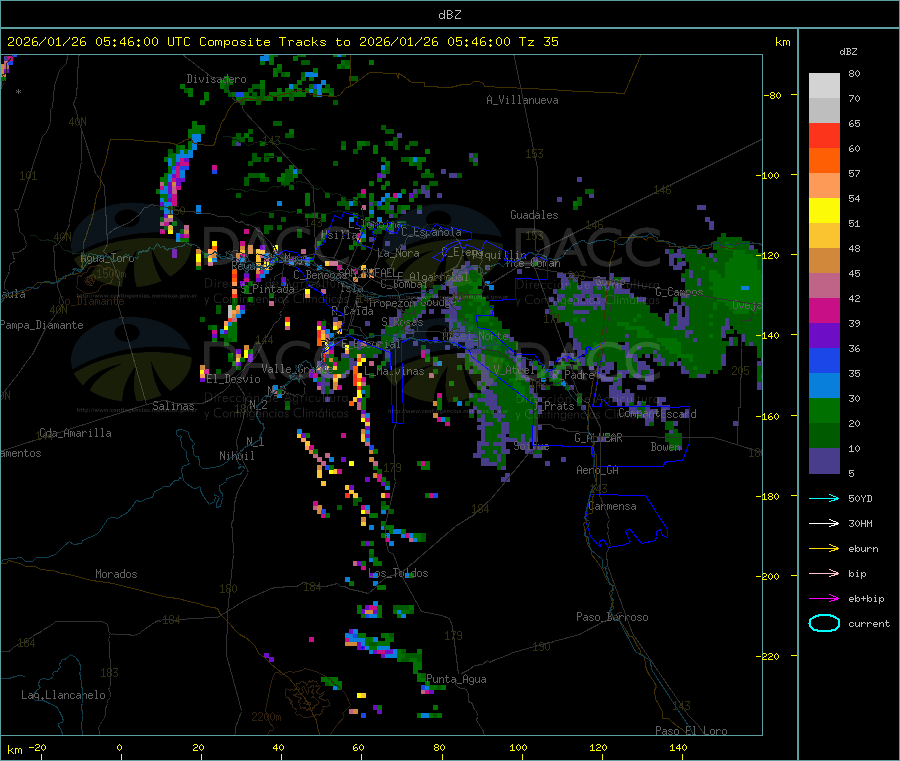Pick the blue 36 dBZ legend swatch
The width and height of the screenshot is (900, 761).
point(824,360)
